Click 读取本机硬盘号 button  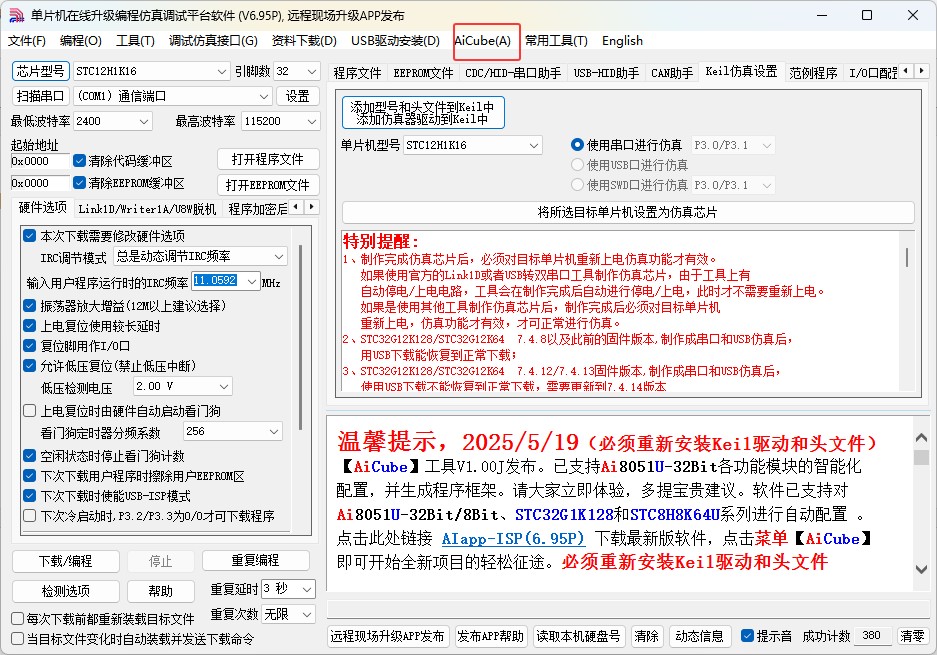pos(578,636)
